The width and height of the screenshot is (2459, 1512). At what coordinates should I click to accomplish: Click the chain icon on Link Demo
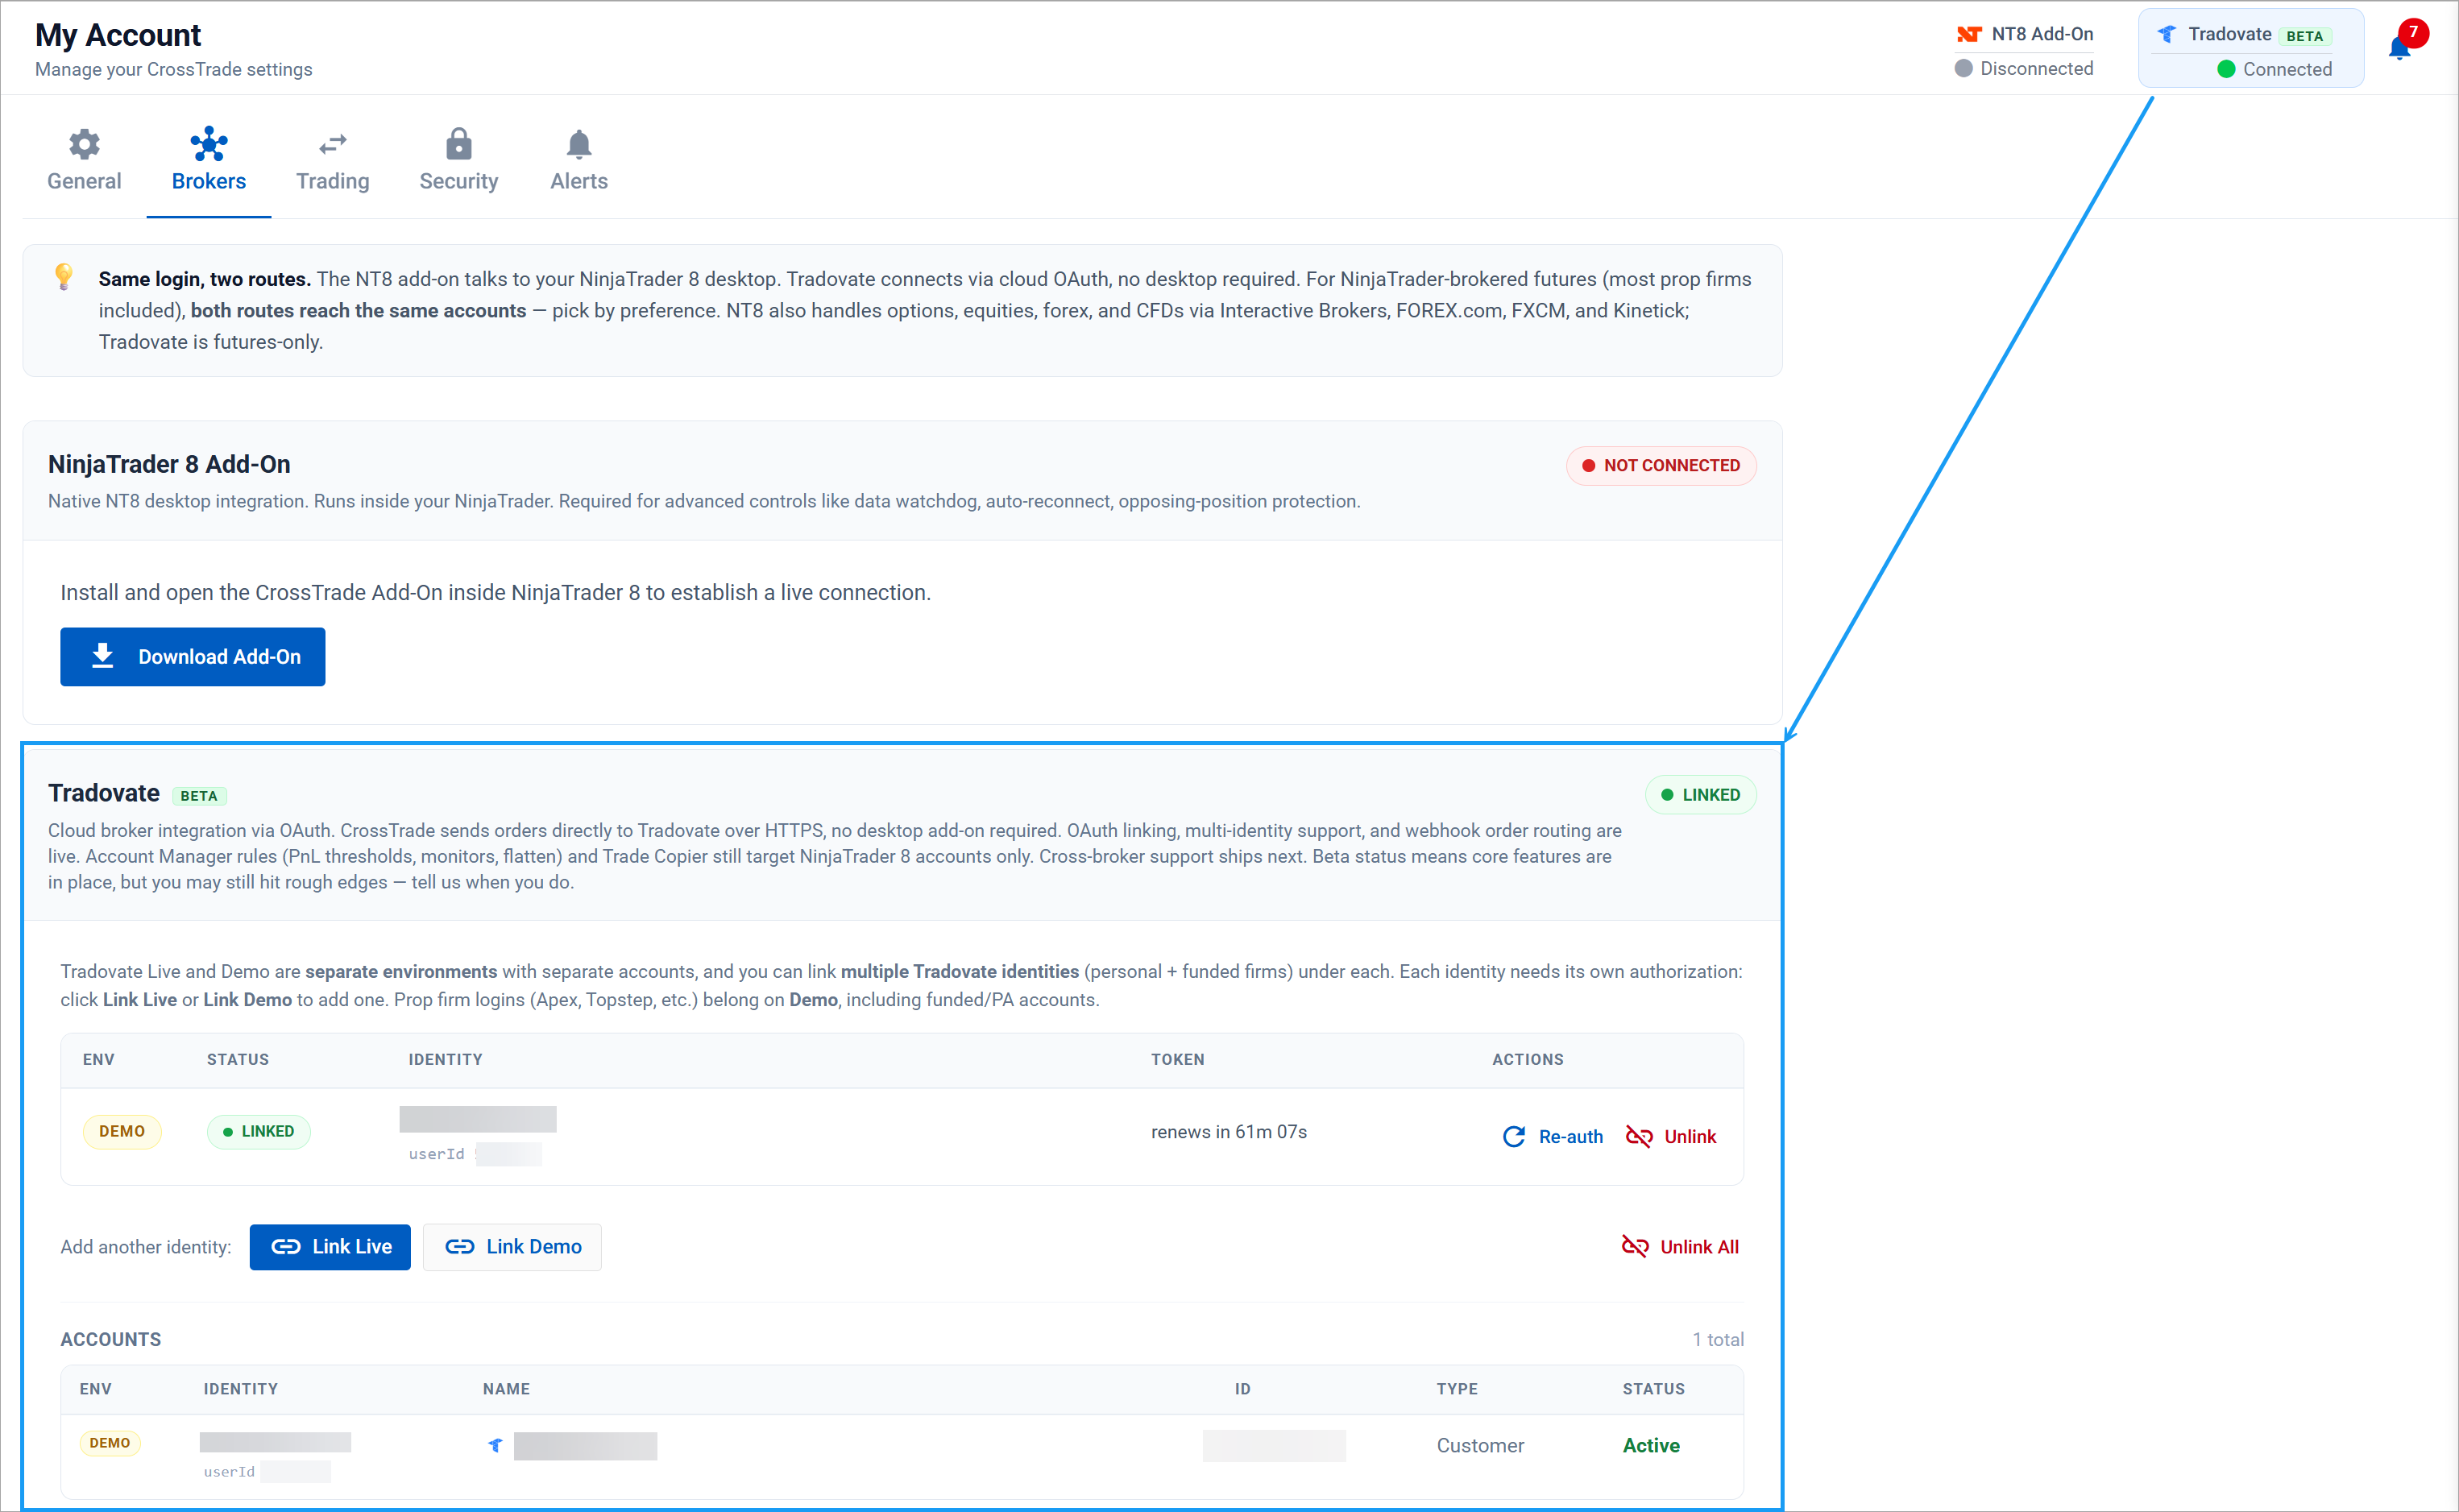coord(460,1247)
